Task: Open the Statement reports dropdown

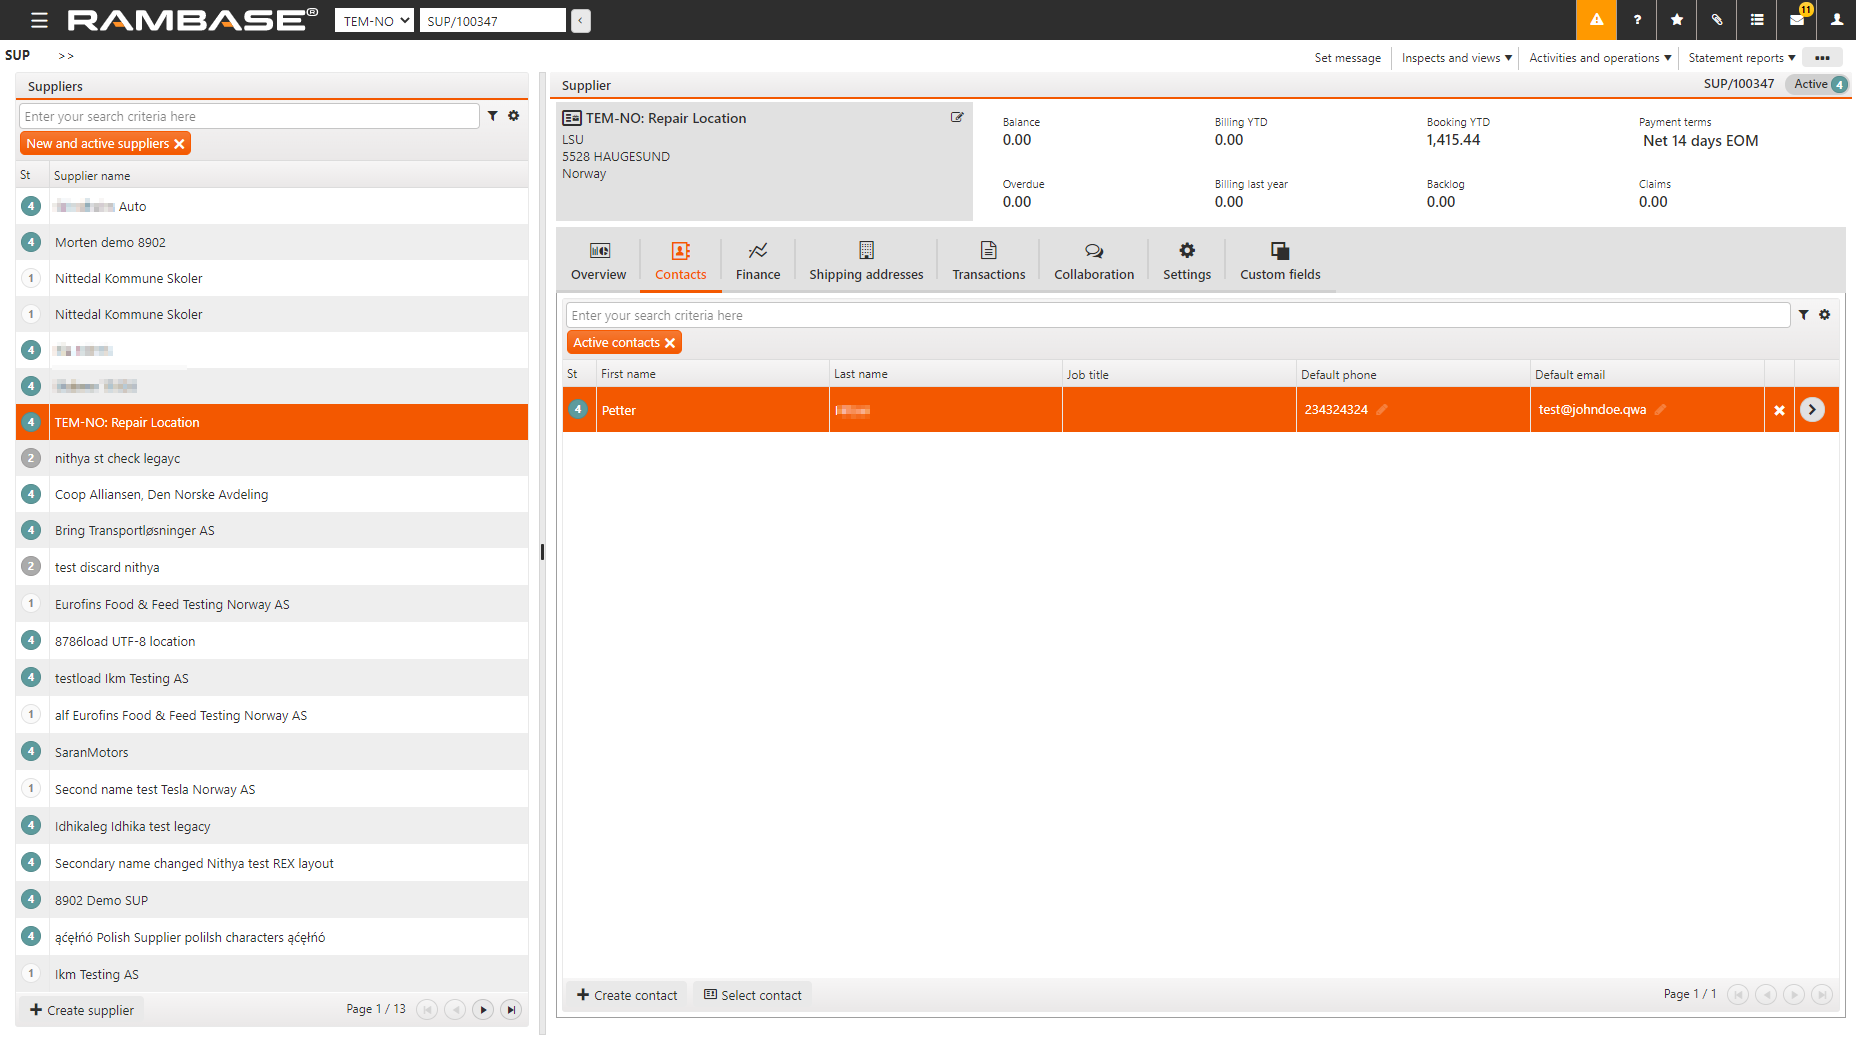Action: pos(1741,58)
